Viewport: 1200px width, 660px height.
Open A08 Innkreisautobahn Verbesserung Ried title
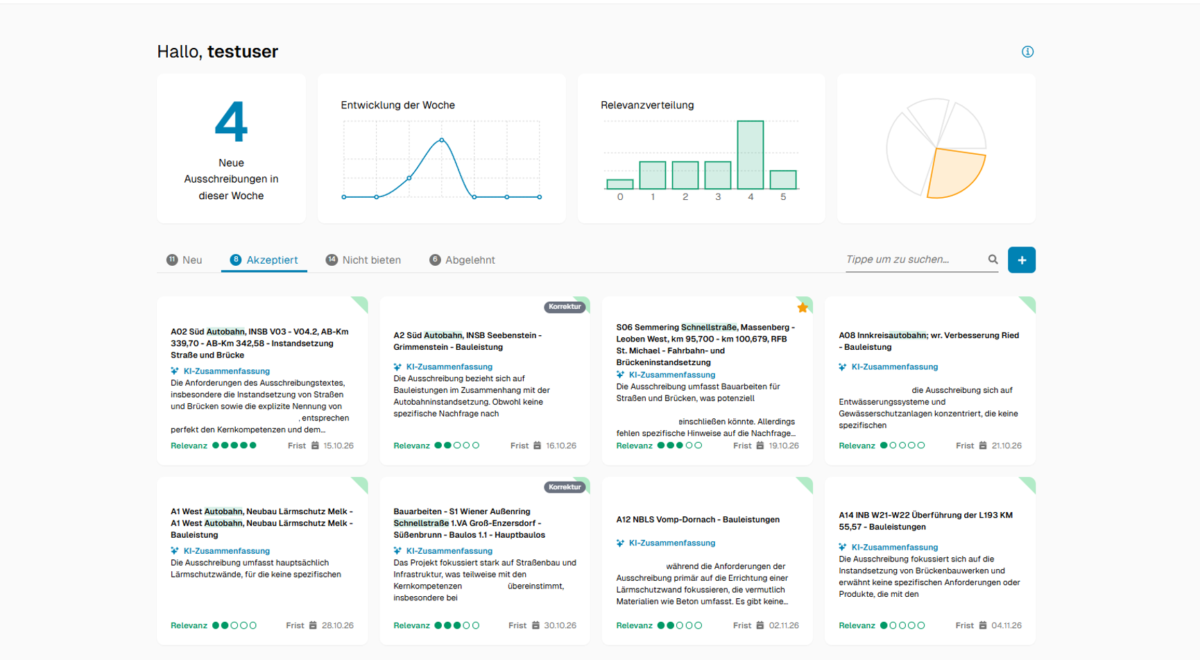[x=929, y=341]
